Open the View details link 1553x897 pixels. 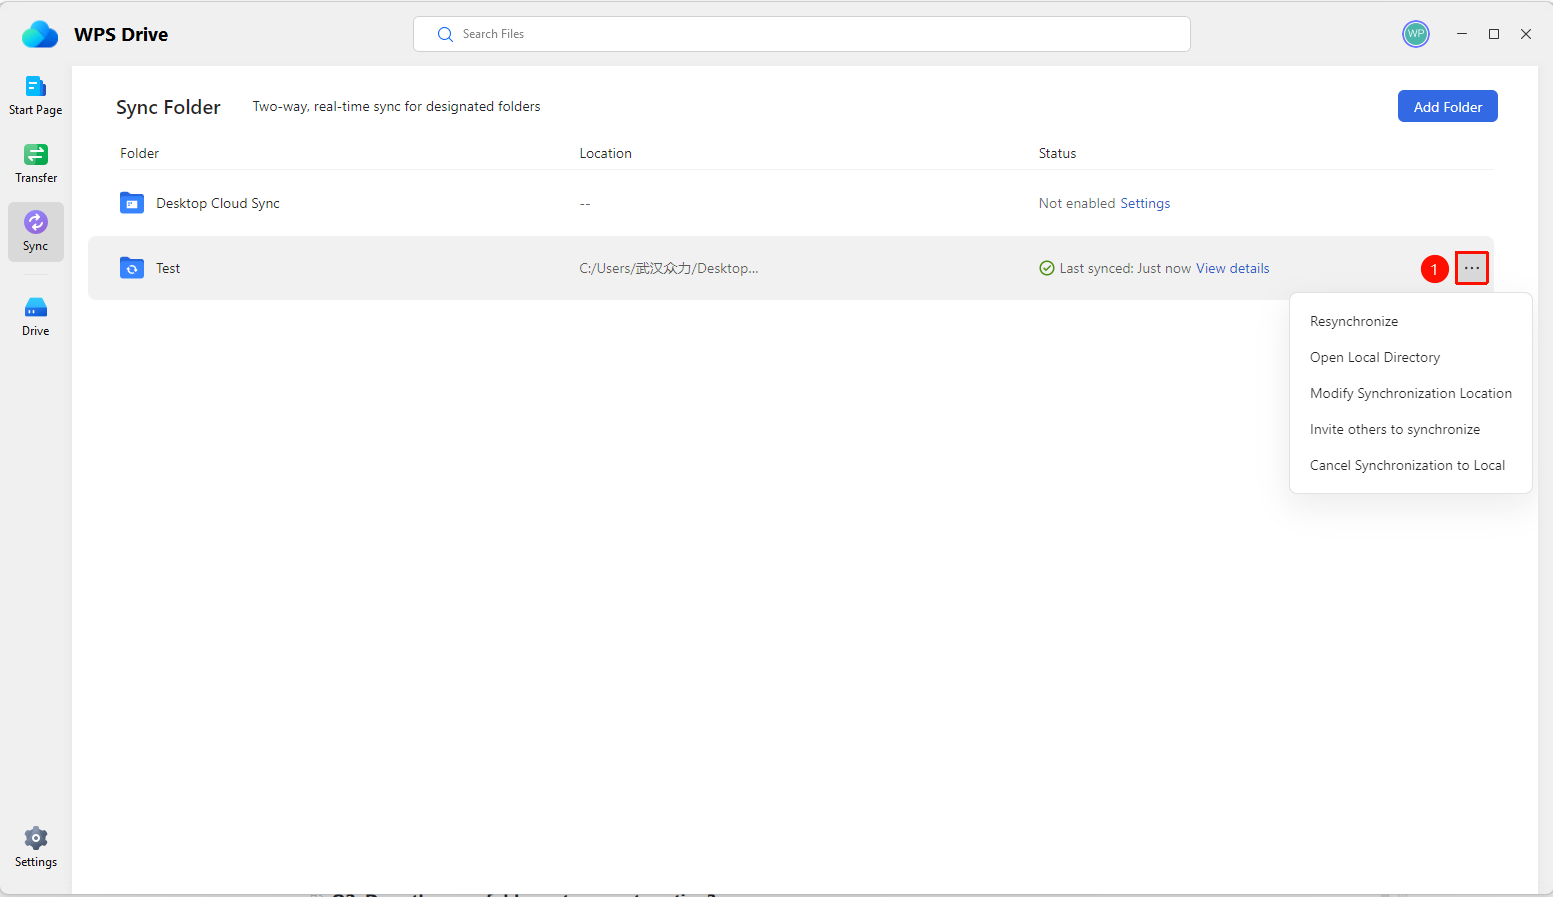pyautogui.click(x=1233, y=268)
